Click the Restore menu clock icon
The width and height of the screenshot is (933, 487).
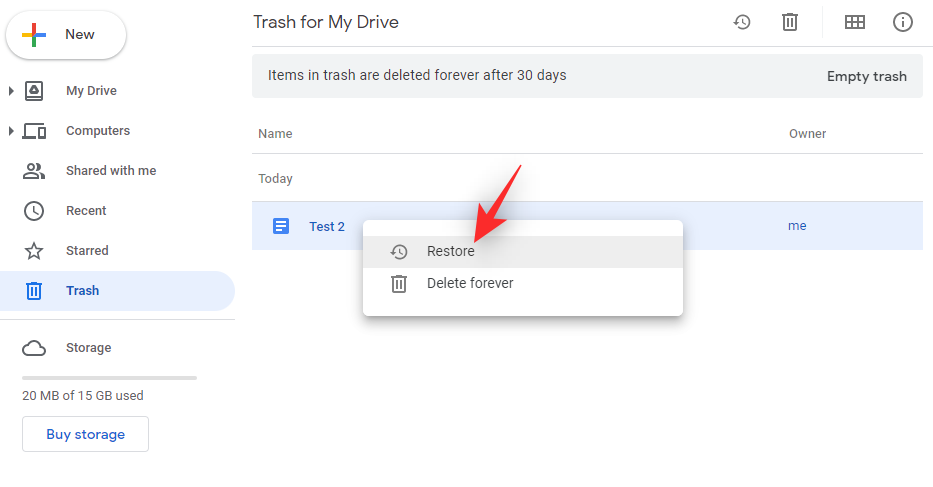tap(399, 252)
